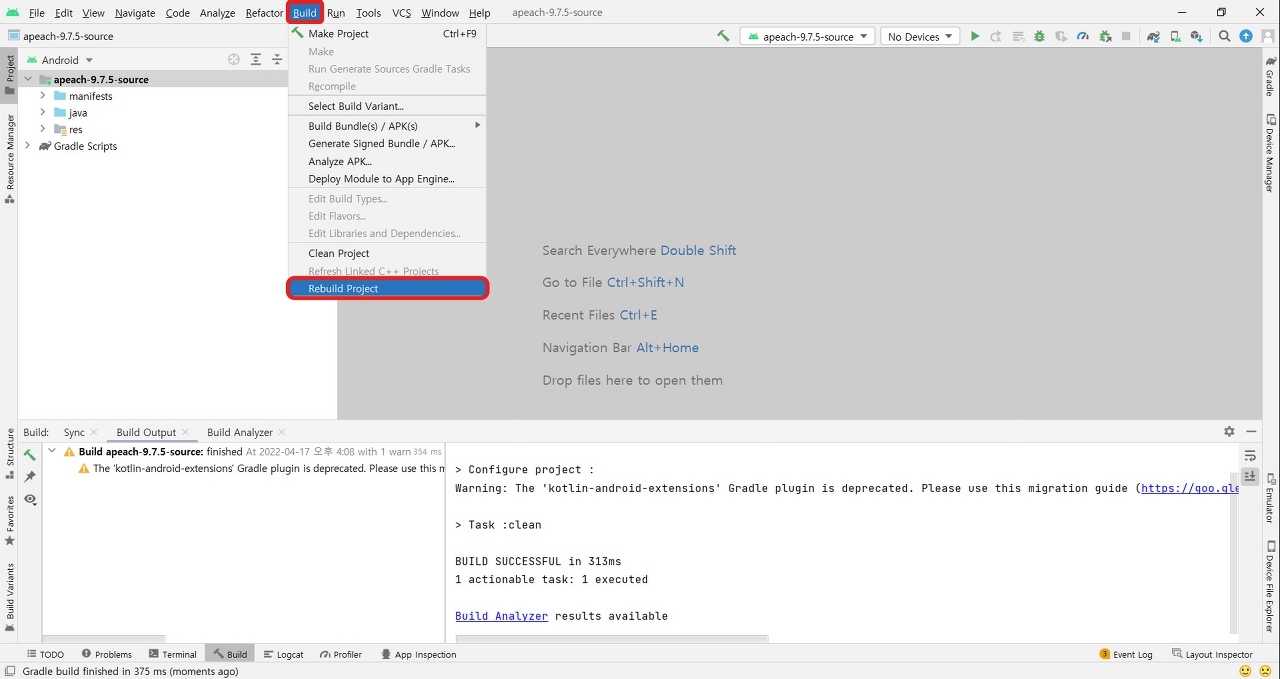Switch to the Build Analyzer tab
Screen dimensions: 1280x679
click(x=239, y=432)
